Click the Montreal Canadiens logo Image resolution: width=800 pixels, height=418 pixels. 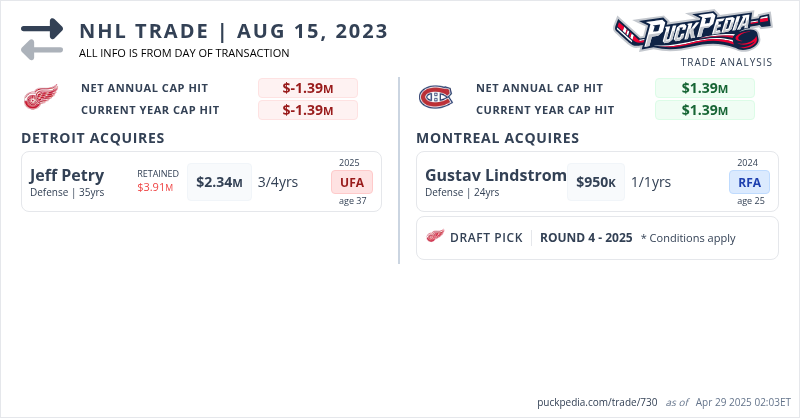click(435, 98)
